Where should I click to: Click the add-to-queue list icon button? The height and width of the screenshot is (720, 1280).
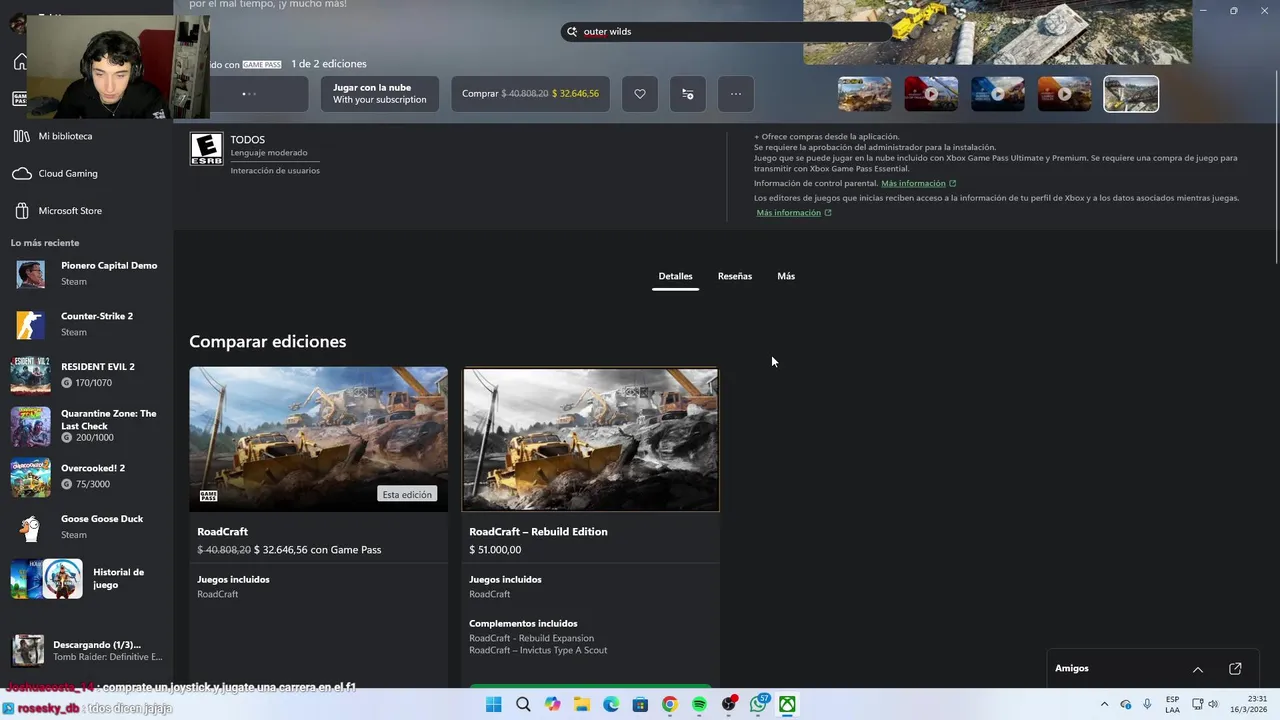(x=687, y=94)
